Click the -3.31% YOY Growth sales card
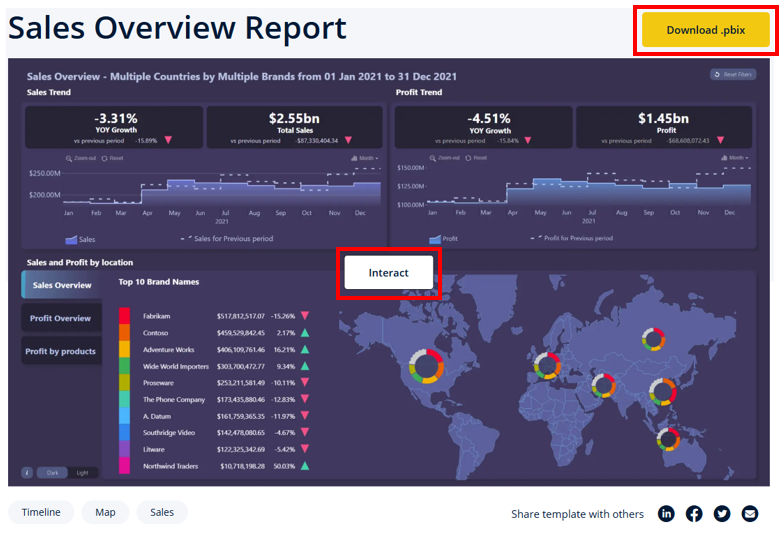The height and width of the screenshot is (542, 782). (x=114, y=127)
